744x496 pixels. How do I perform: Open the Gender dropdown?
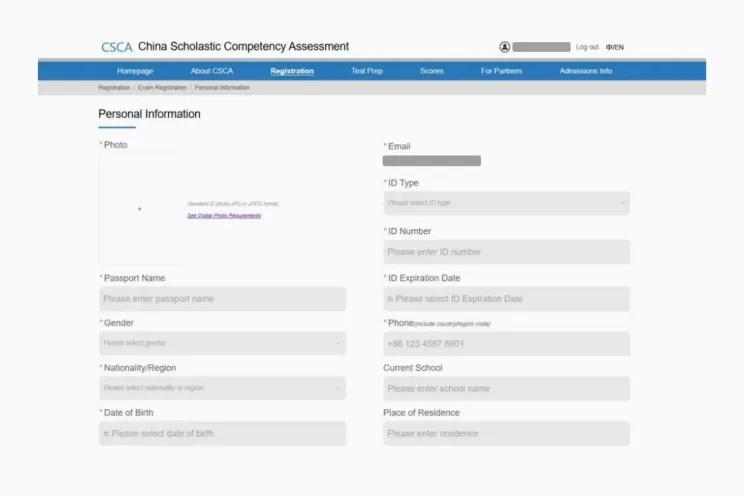coord(222,343)
